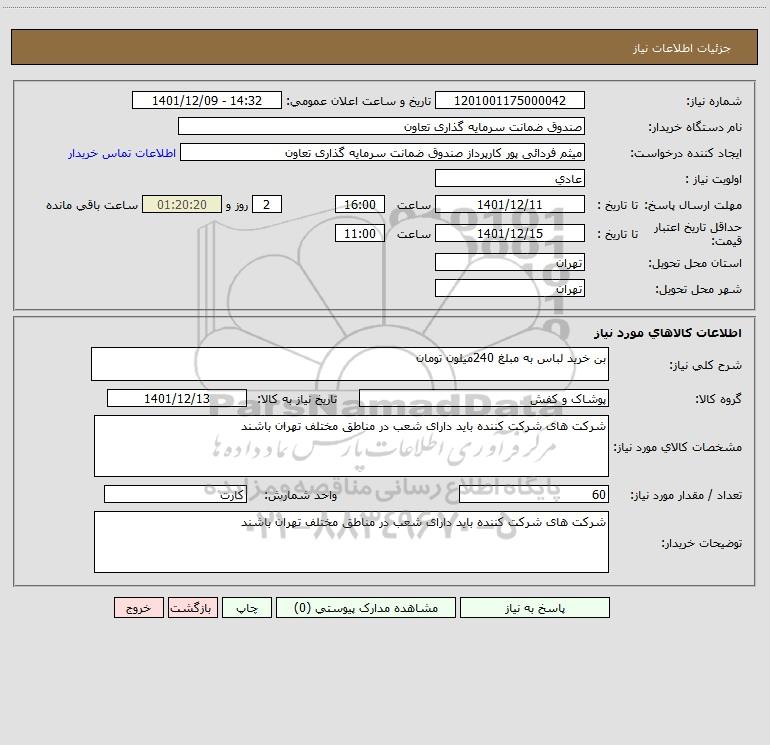Click the priority field عادی
The image size is (770, 745).
tap(510, 178)
